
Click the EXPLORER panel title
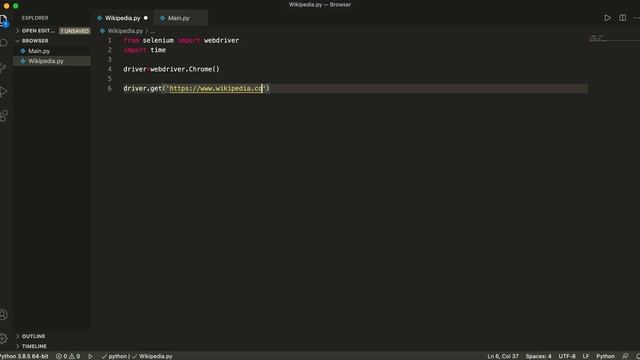(x=35, y=18)
